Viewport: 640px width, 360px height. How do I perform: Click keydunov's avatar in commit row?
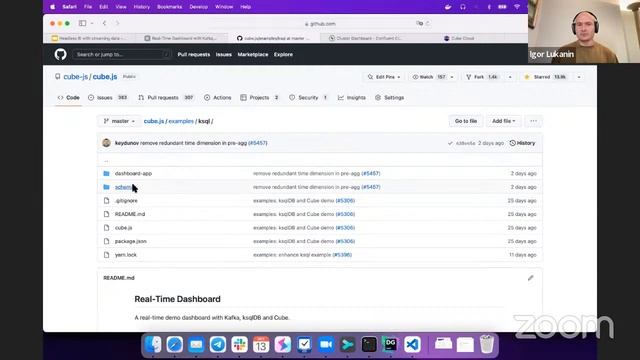pos(107,143)
